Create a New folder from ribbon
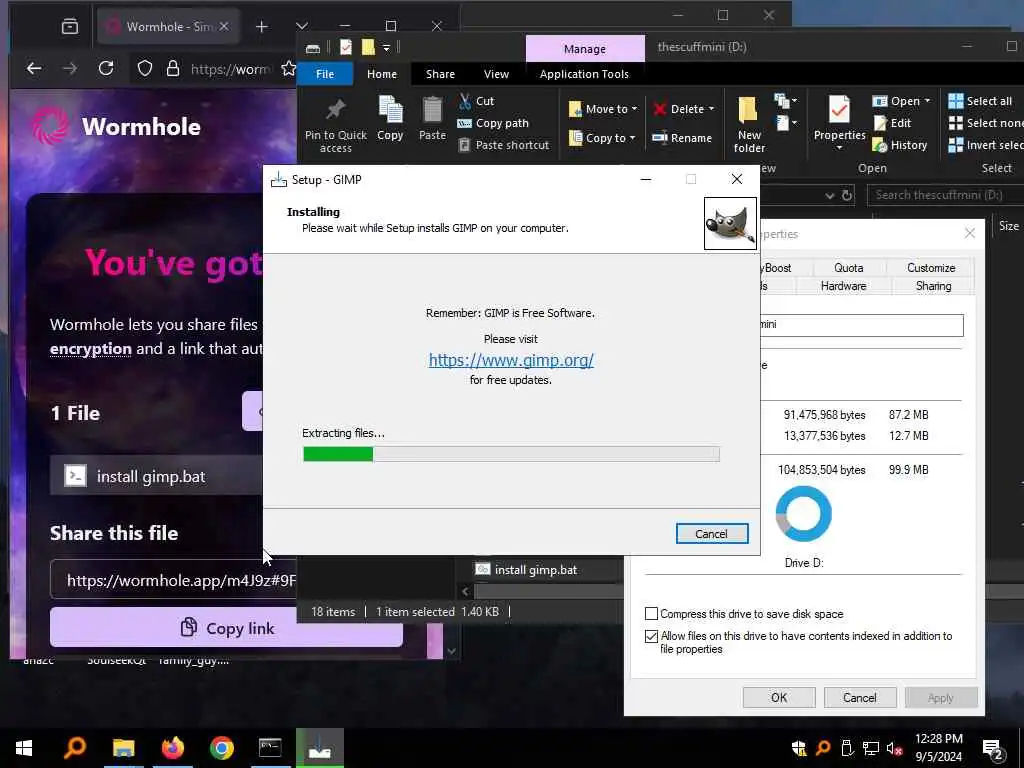This screenshot has width=1024, height=768. [x=749, y=125]
